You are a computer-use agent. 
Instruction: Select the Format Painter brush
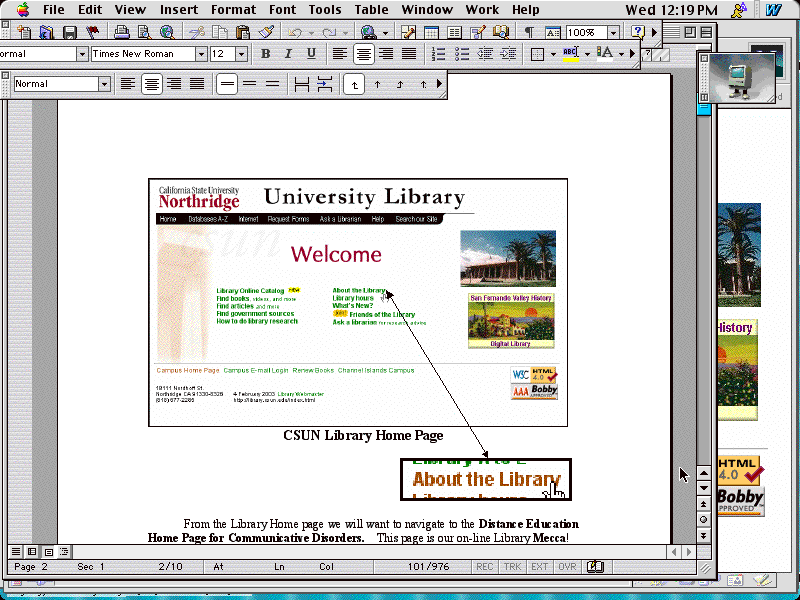265,32
